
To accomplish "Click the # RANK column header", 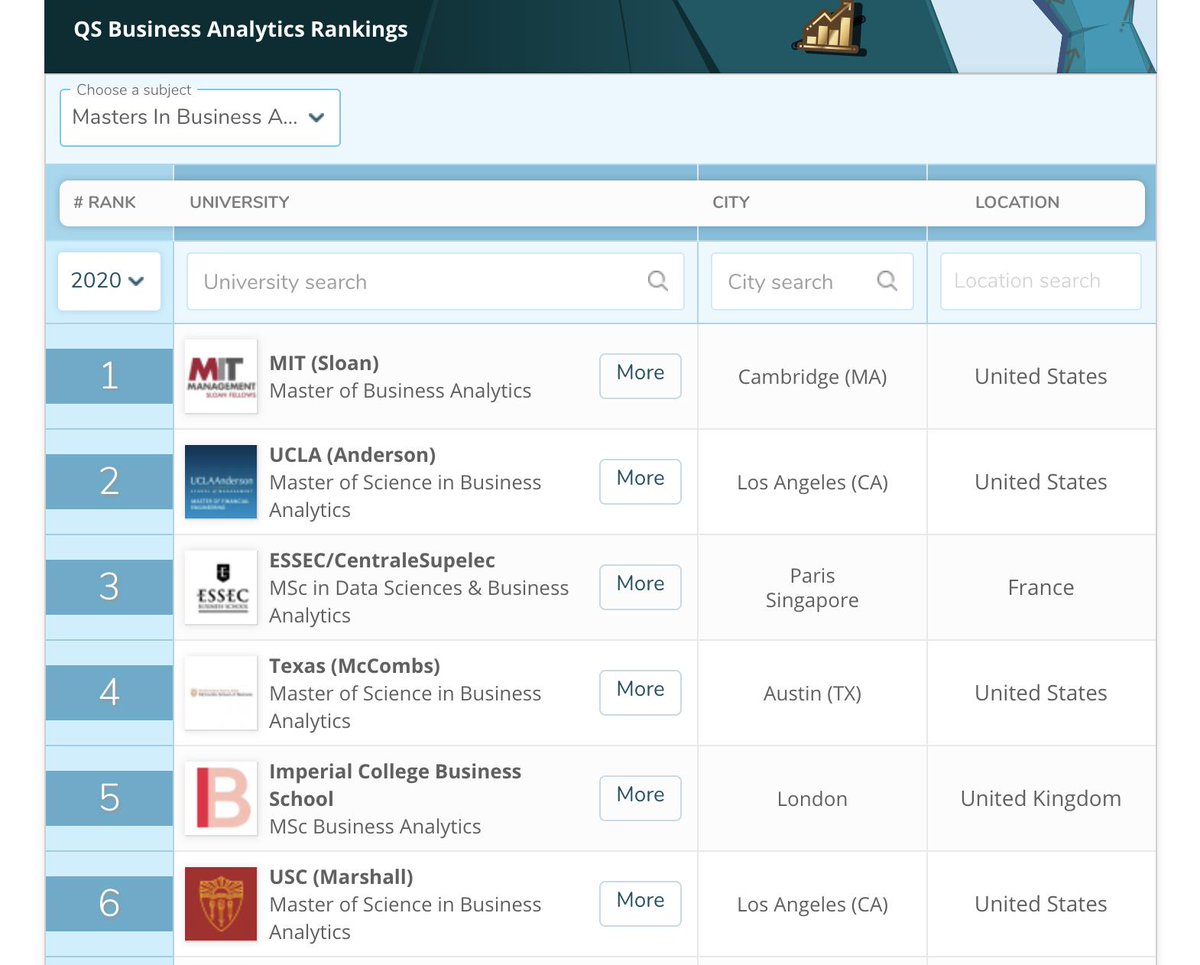I will pos(105,202).
